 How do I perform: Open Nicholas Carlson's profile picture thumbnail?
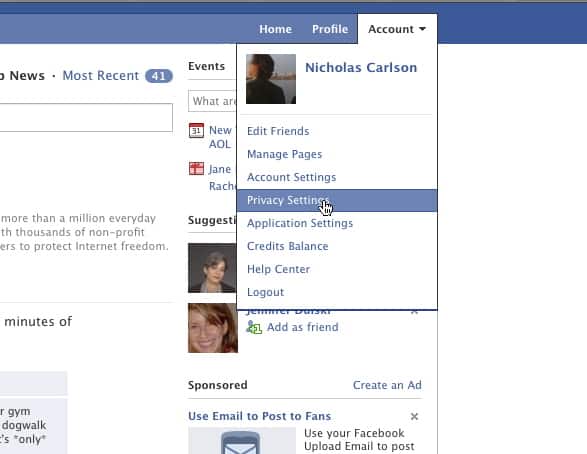pos(271,79)
